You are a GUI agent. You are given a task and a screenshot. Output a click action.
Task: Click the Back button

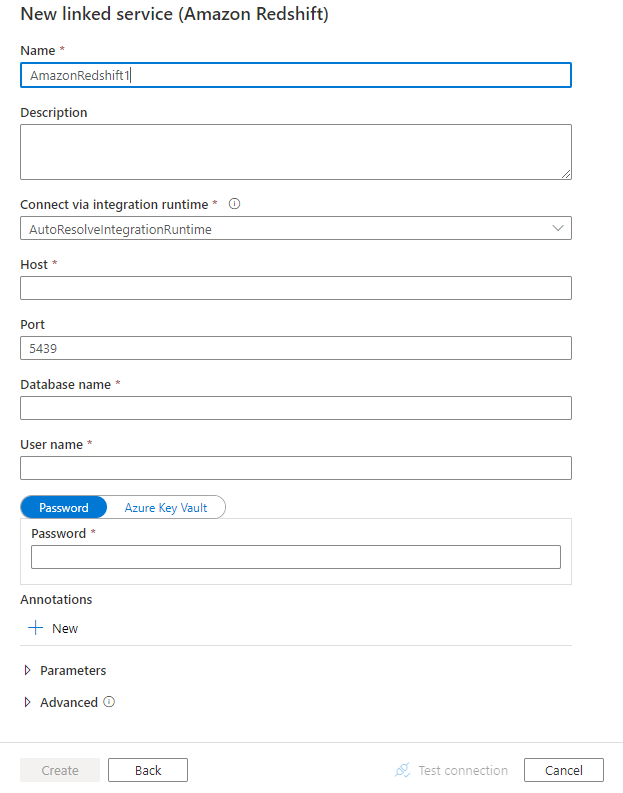[148, 770]
